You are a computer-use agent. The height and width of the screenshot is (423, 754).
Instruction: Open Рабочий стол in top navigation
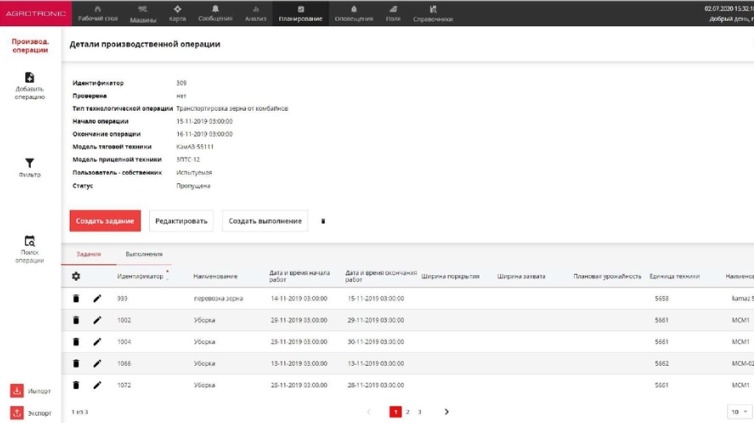98,13
